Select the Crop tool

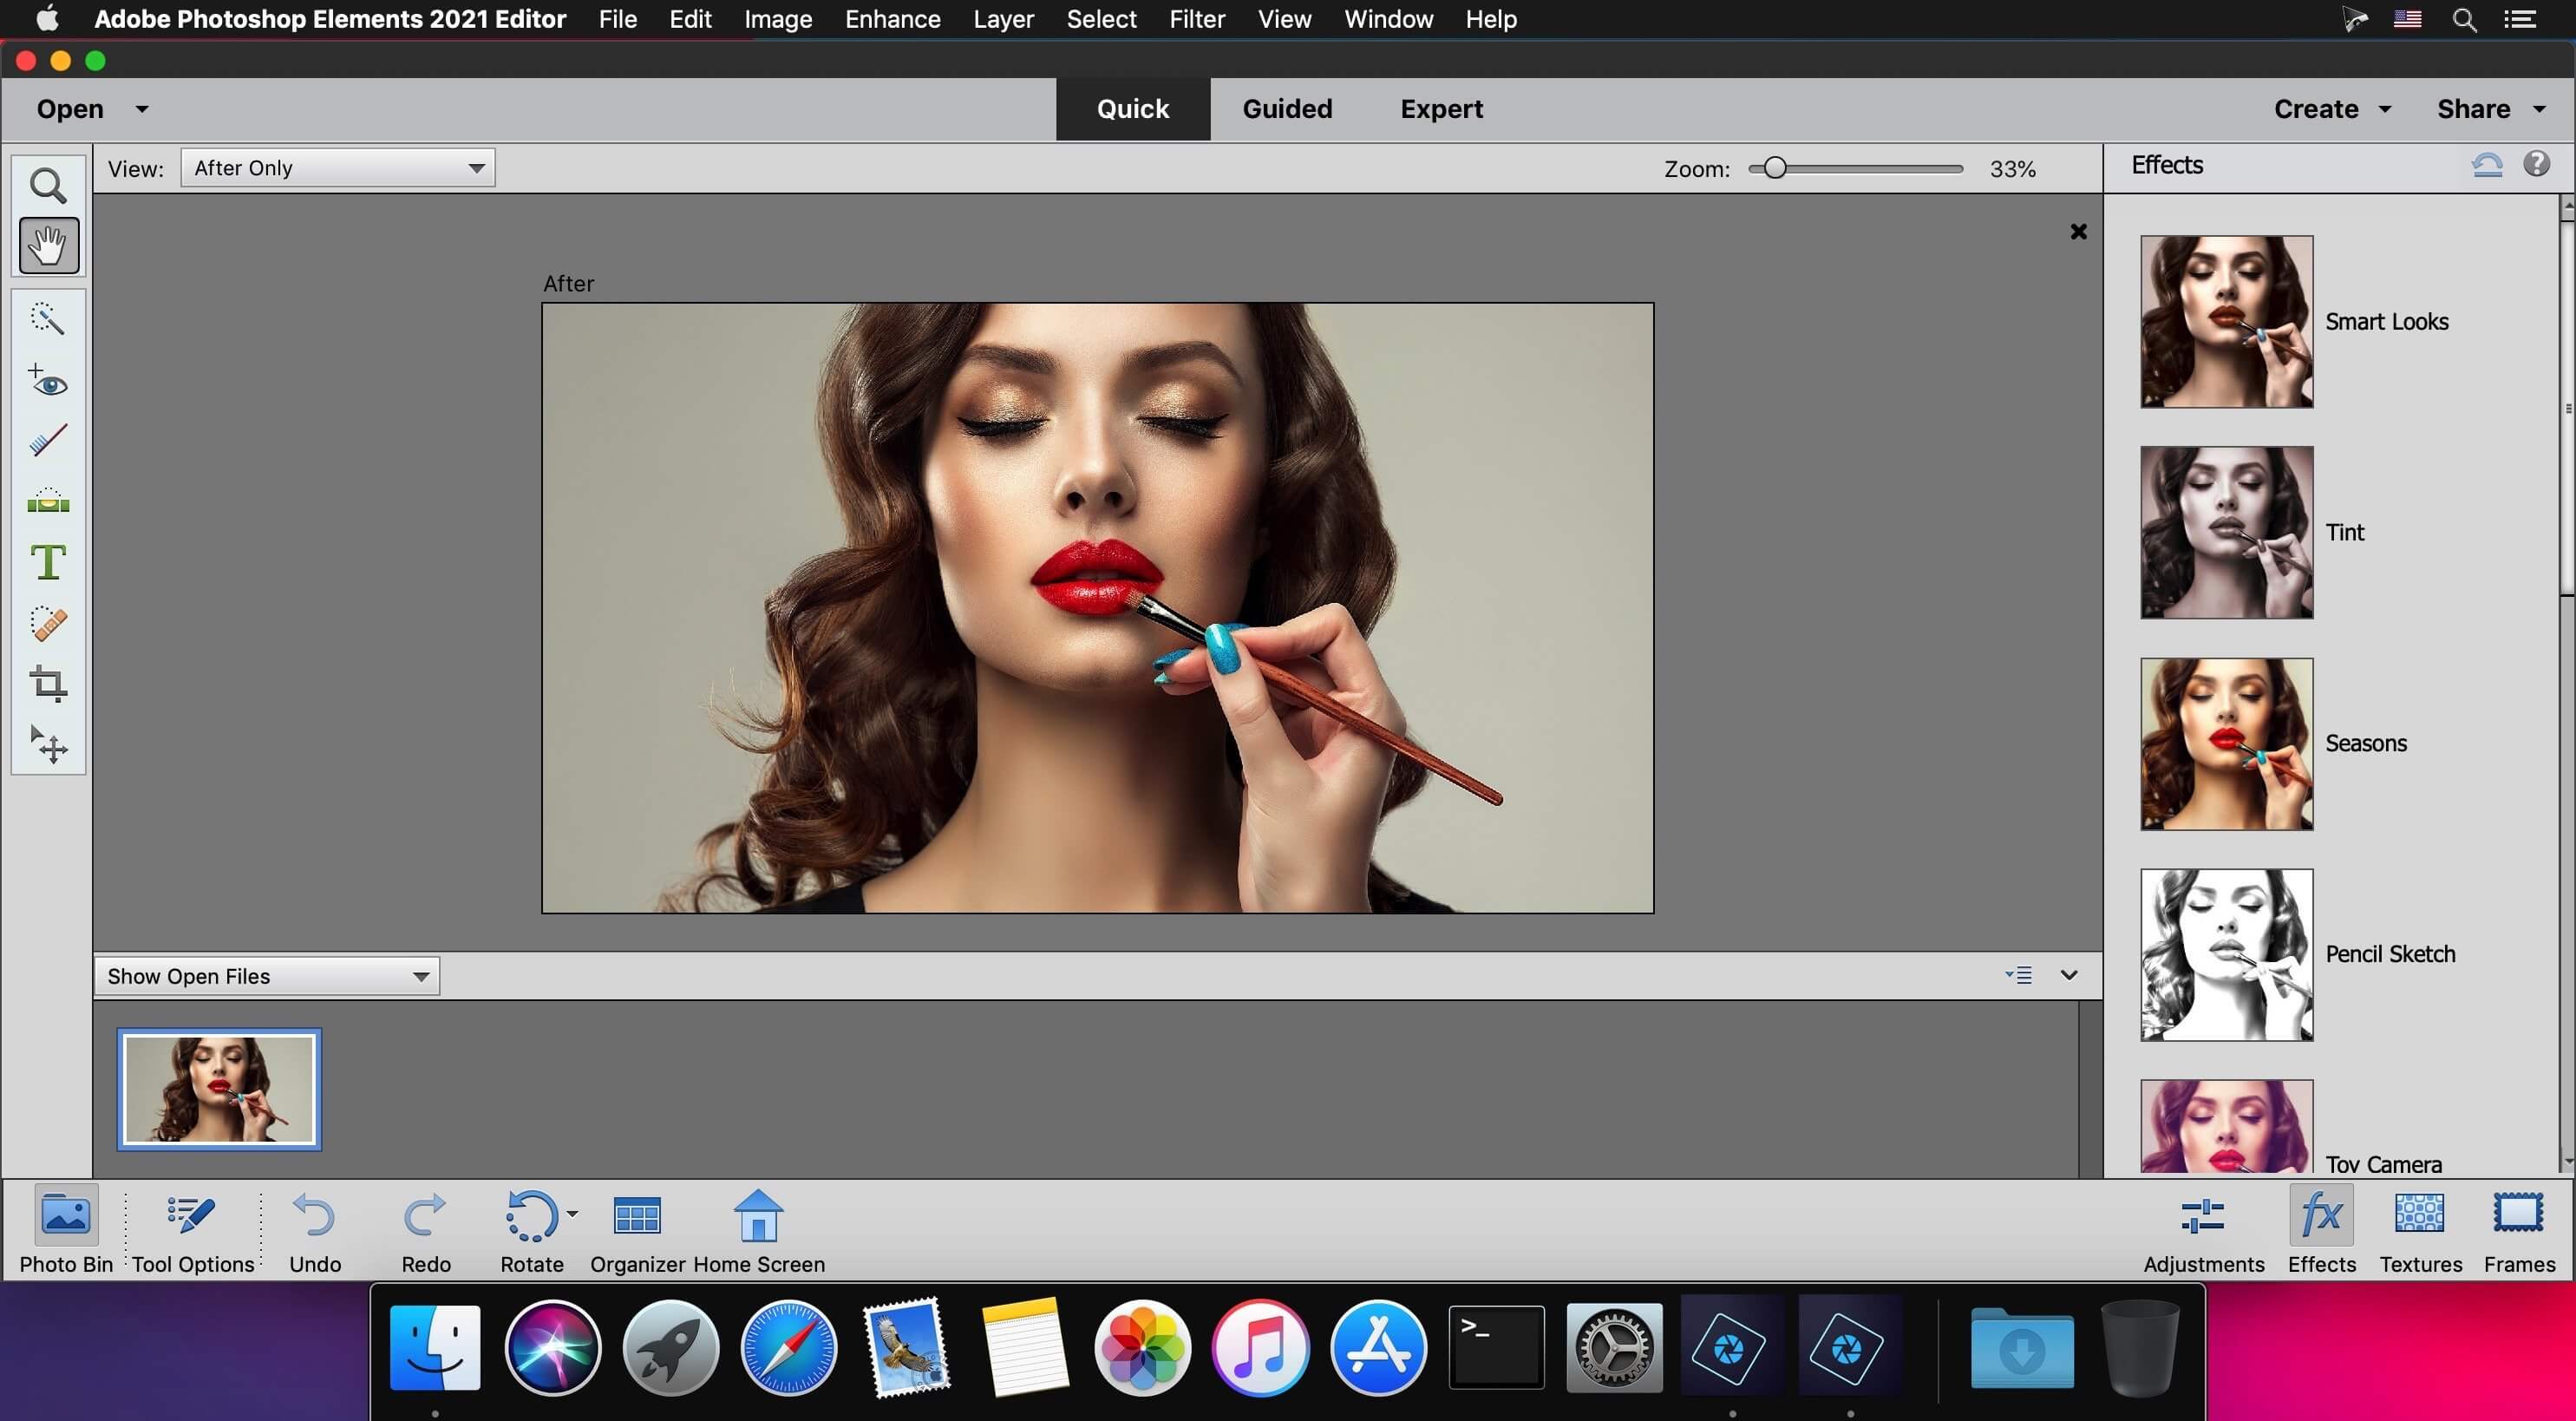tap(47, 686)
